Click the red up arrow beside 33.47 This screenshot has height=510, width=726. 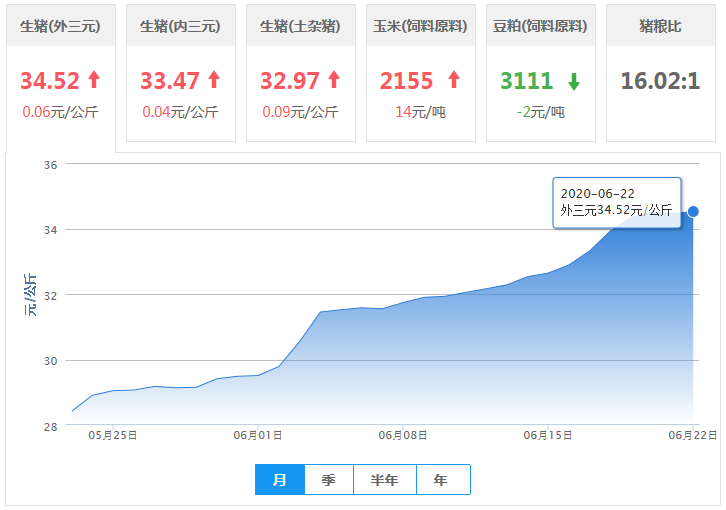pos(213,80)
